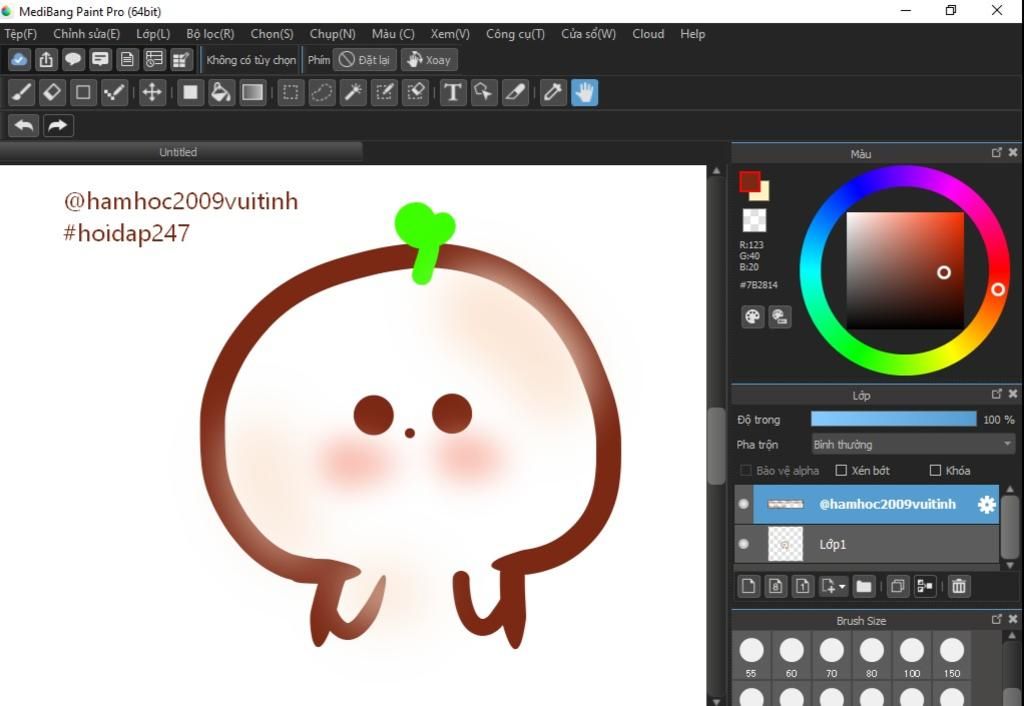Delete the selected layer
The image size is (1024, 706).
click(959, 586)
